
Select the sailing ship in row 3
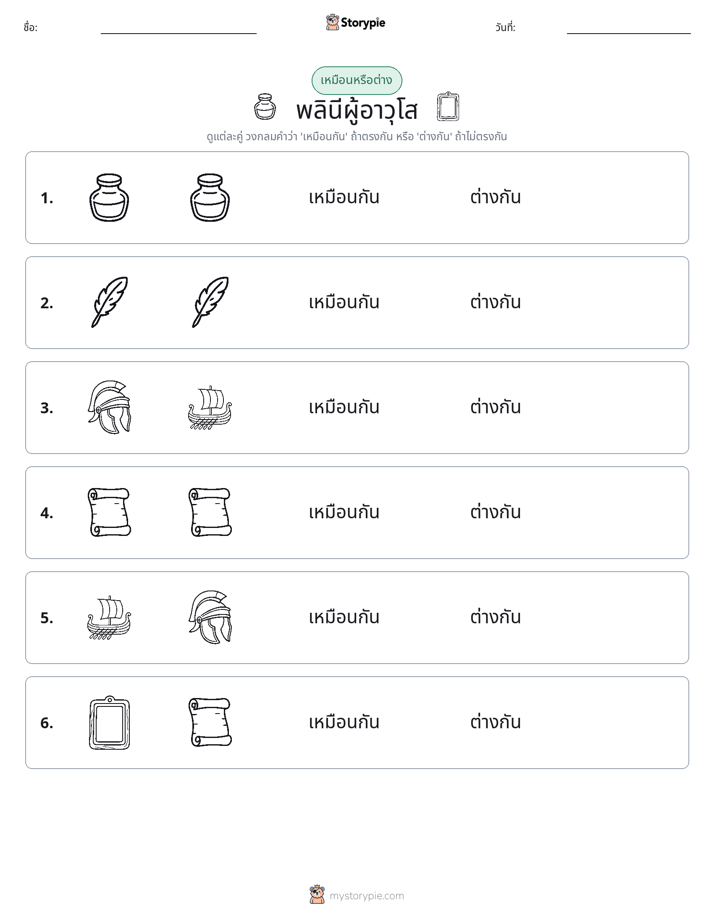tap(210, 408)
